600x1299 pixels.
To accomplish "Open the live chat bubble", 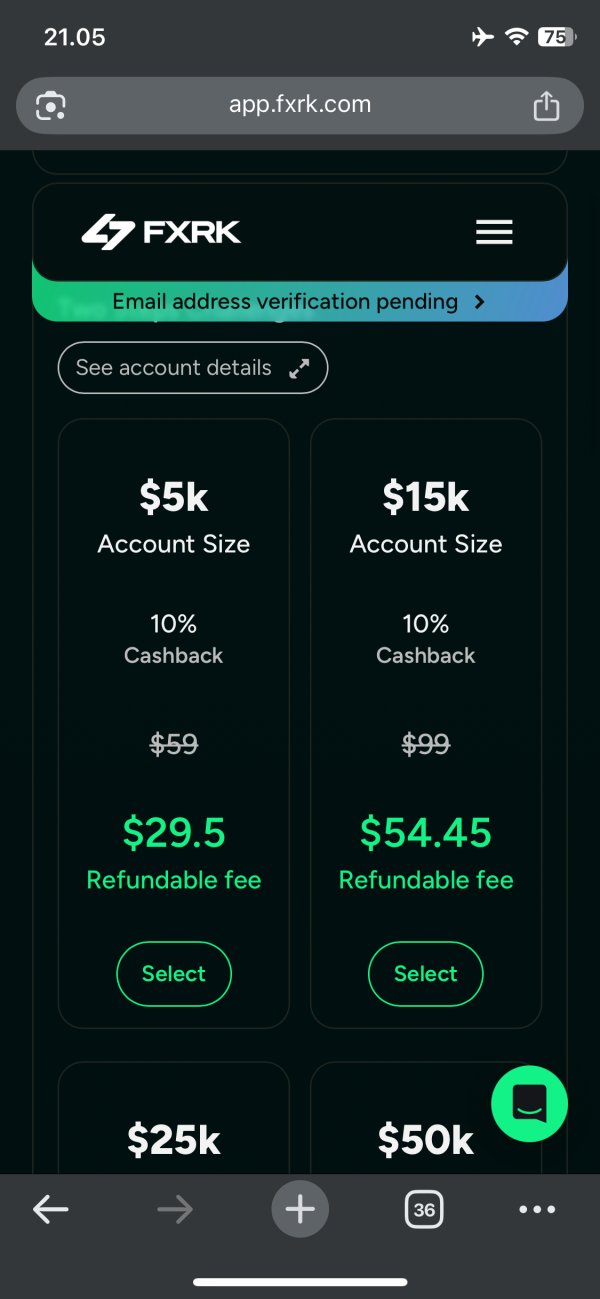I will 529,1103.
